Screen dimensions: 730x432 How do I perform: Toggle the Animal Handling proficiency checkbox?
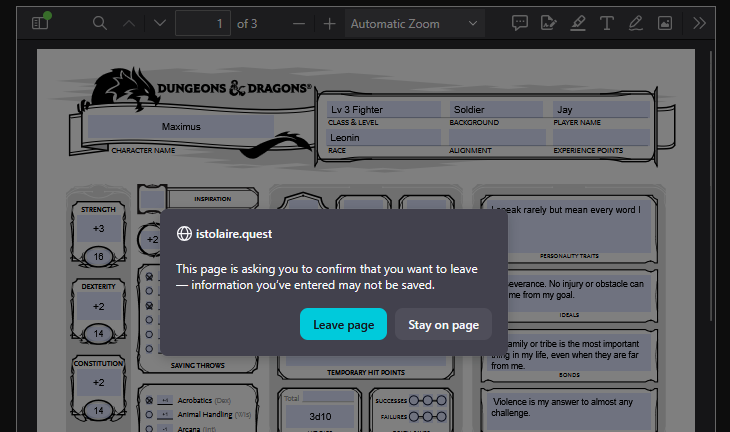tap(149, 414)
